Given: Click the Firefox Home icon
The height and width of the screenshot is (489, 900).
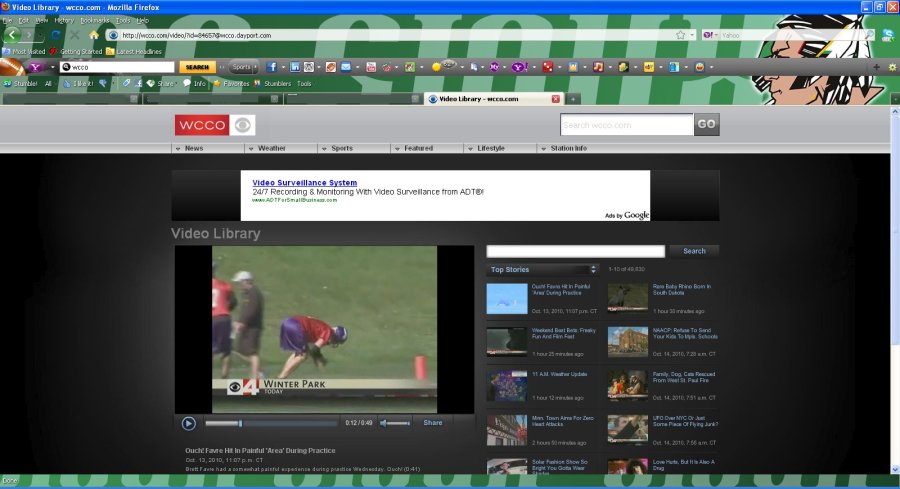Looking at the screenshot, I should [x=94, y=35].
